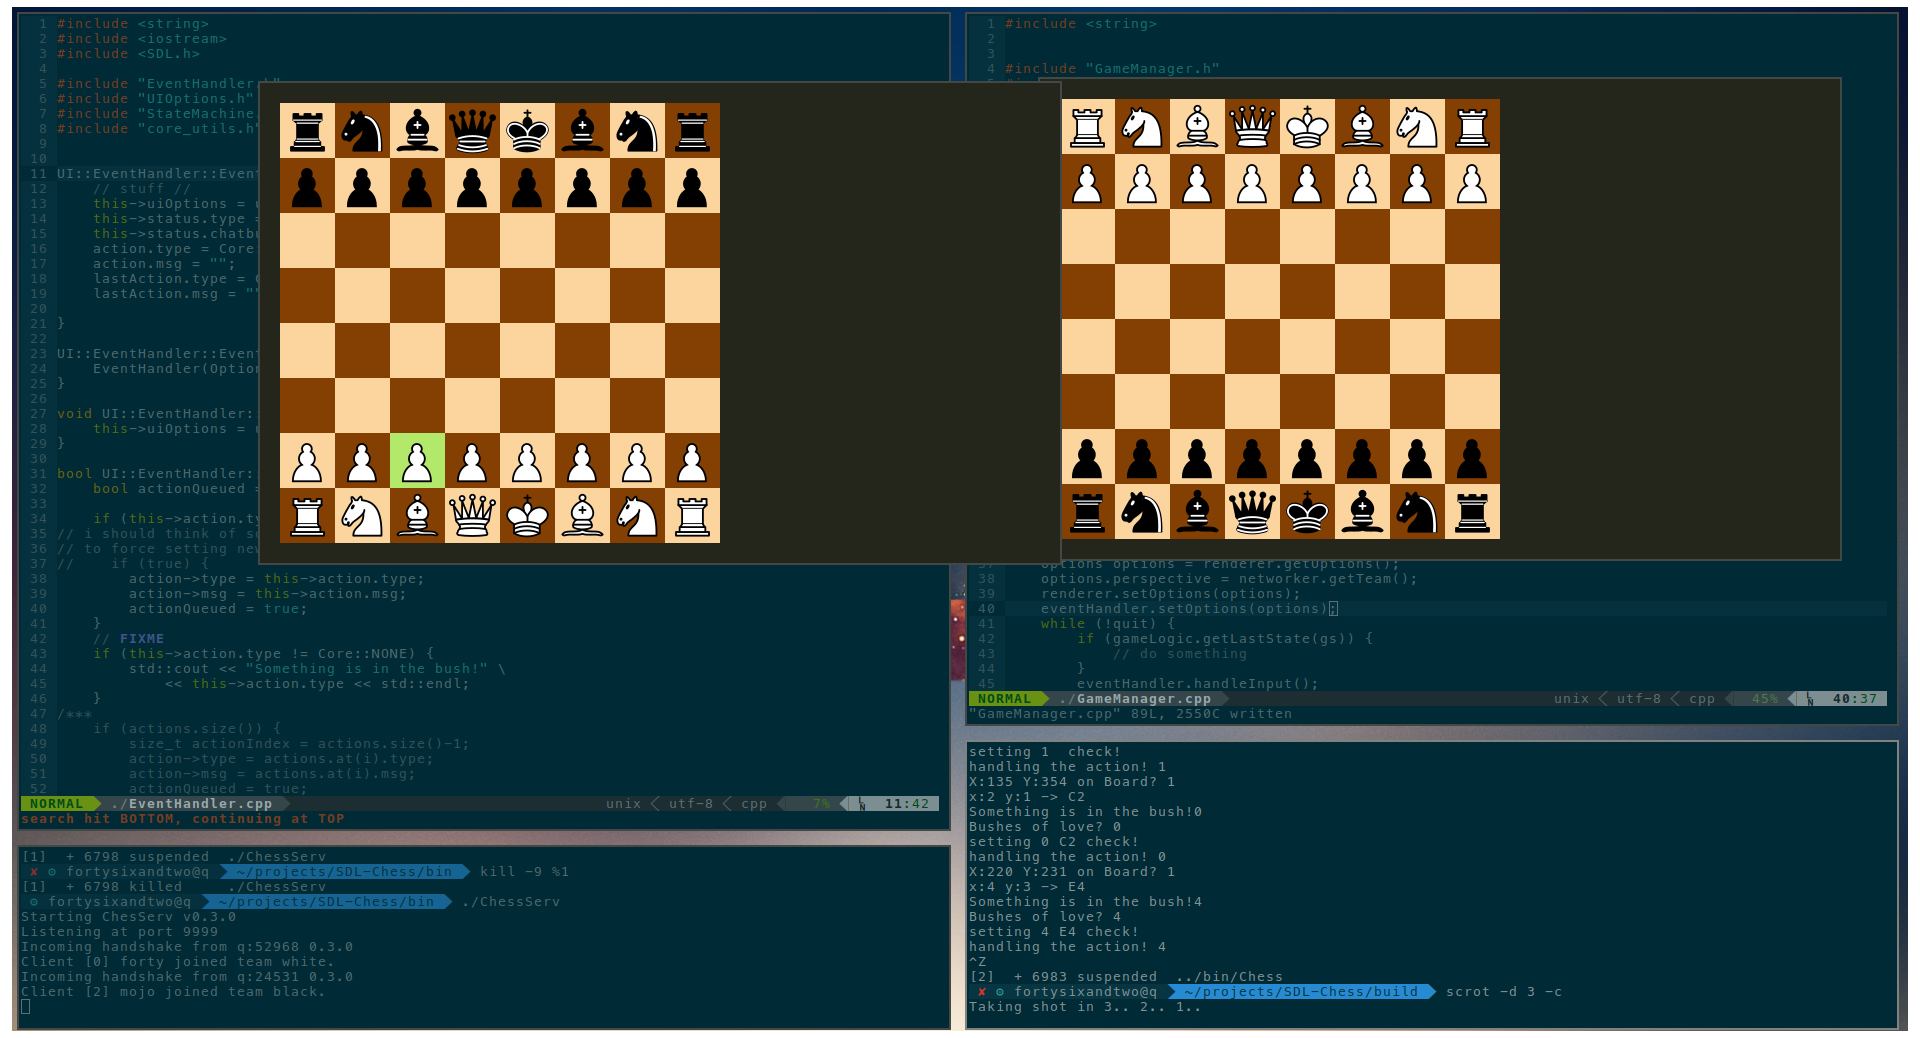Viewport: 1920px width, 1038px height.
Task: Select the white king on the left board
Action: (527, 516)
